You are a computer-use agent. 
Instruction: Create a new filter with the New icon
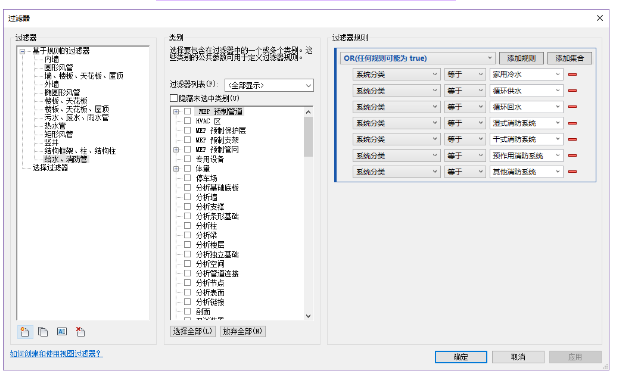[x=25, y=332]
